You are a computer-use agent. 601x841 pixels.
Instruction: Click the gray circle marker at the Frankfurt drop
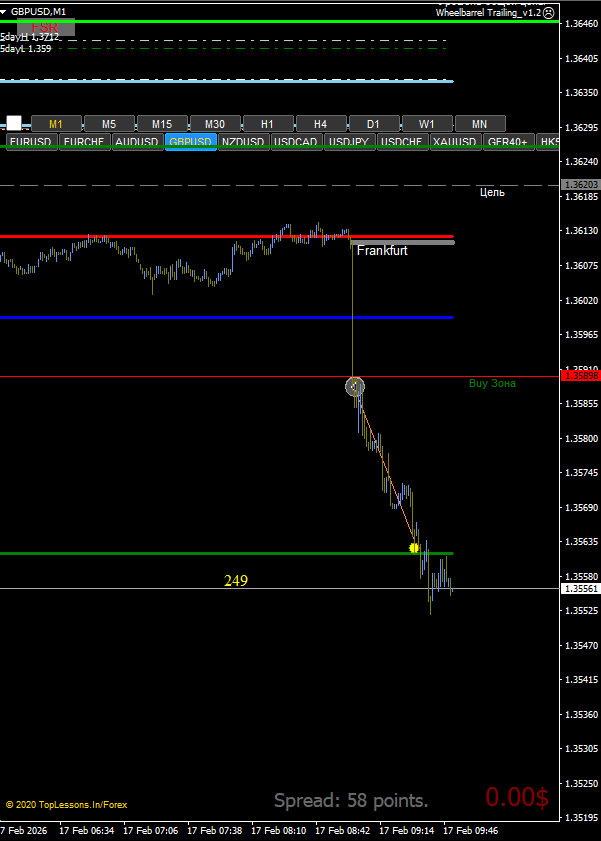point(355,386)
